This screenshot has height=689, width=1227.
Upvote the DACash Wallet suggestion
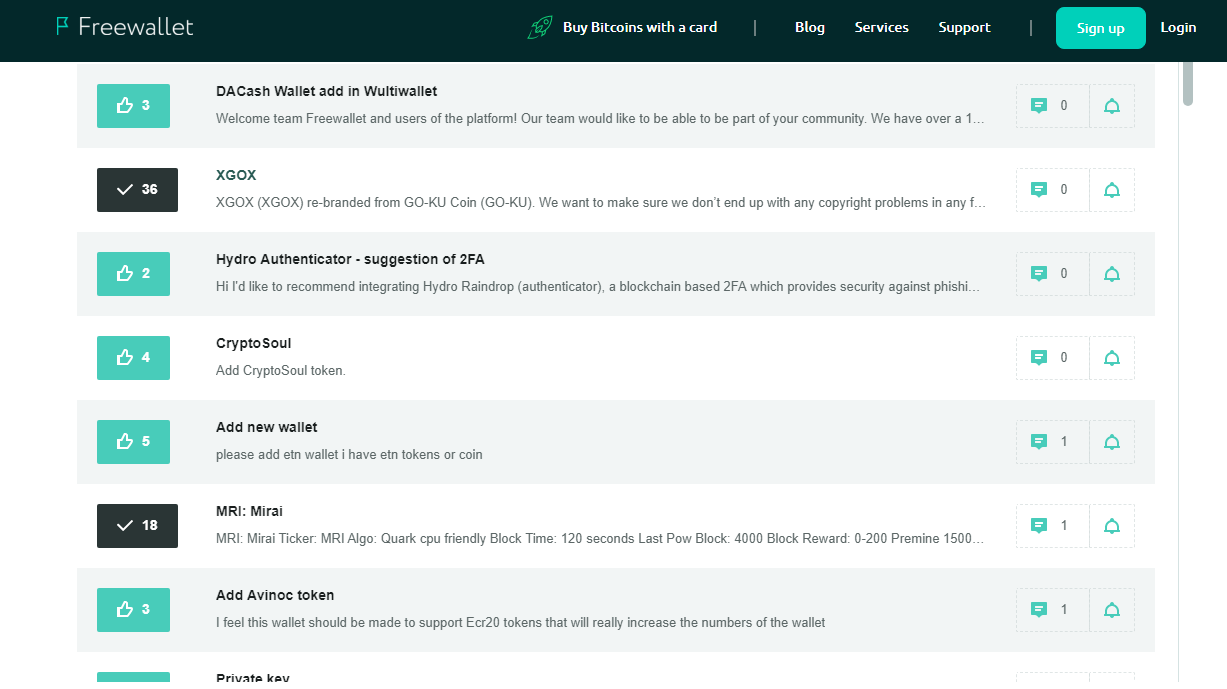click(133, 106)
